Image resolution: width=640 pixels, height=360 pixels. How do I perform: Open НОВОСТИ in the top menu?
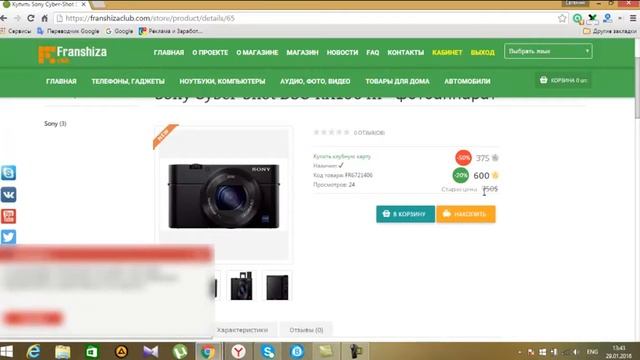[342, 53]
